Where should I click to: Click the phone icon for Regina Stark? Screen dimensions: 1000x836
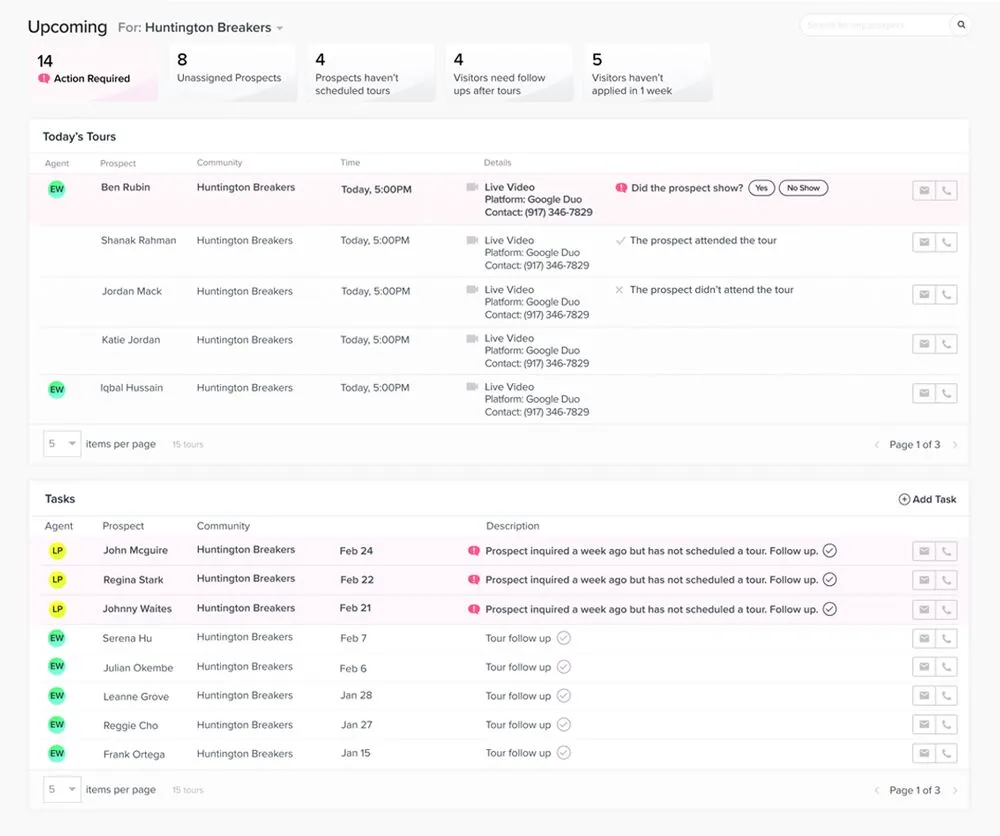pos(945,580)
